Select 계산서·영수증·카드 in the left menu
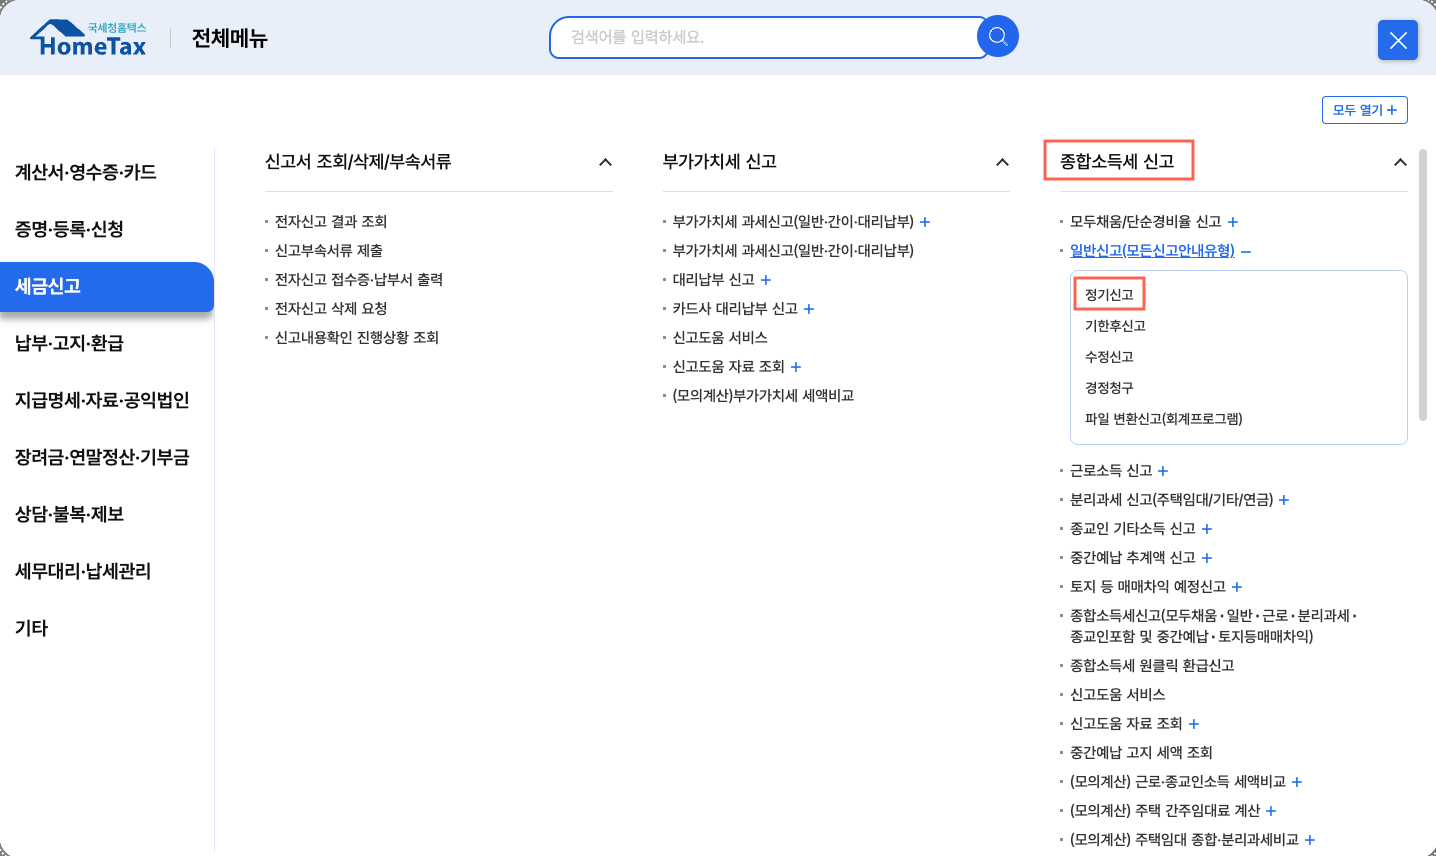1436x856 pixels. [x=86, y=172]
